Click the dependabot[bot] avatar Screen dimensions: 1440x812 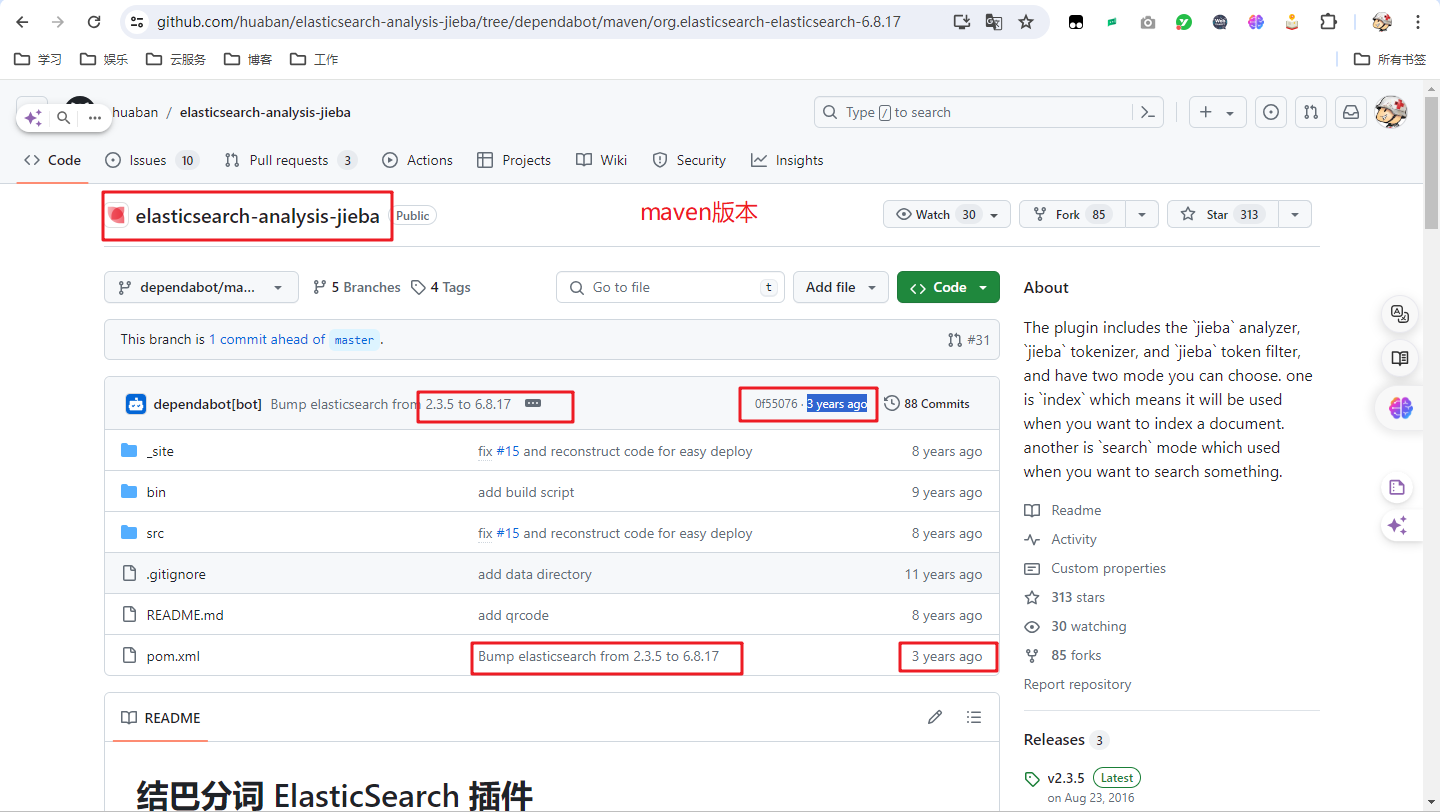coord(135,404)
